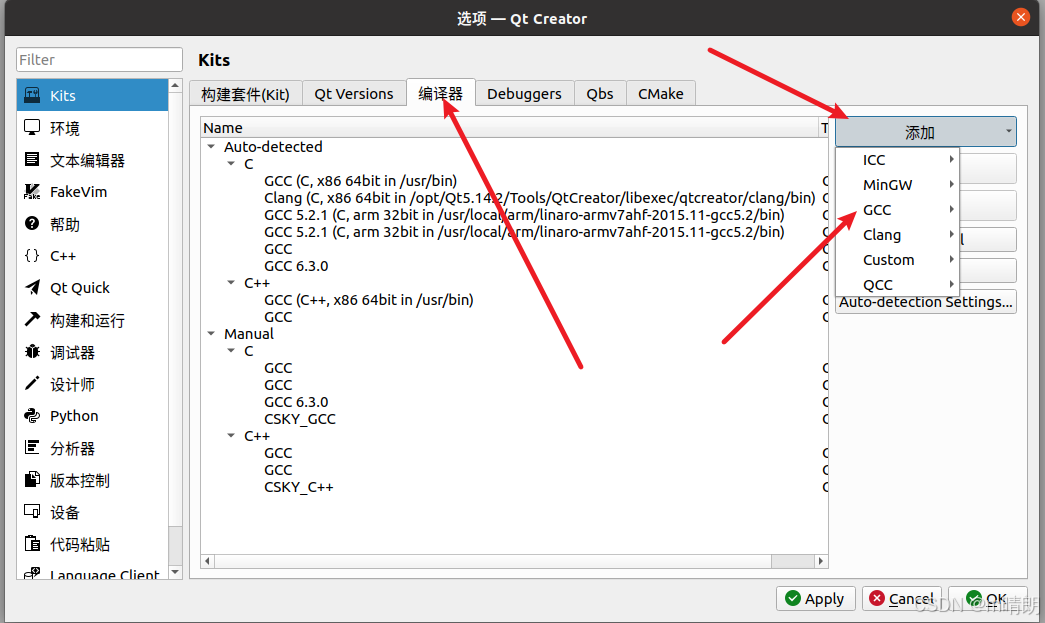This screenshot has width=1045, height=623.
Task: Collapse the C group under Manual
Action: coord(231,351)
